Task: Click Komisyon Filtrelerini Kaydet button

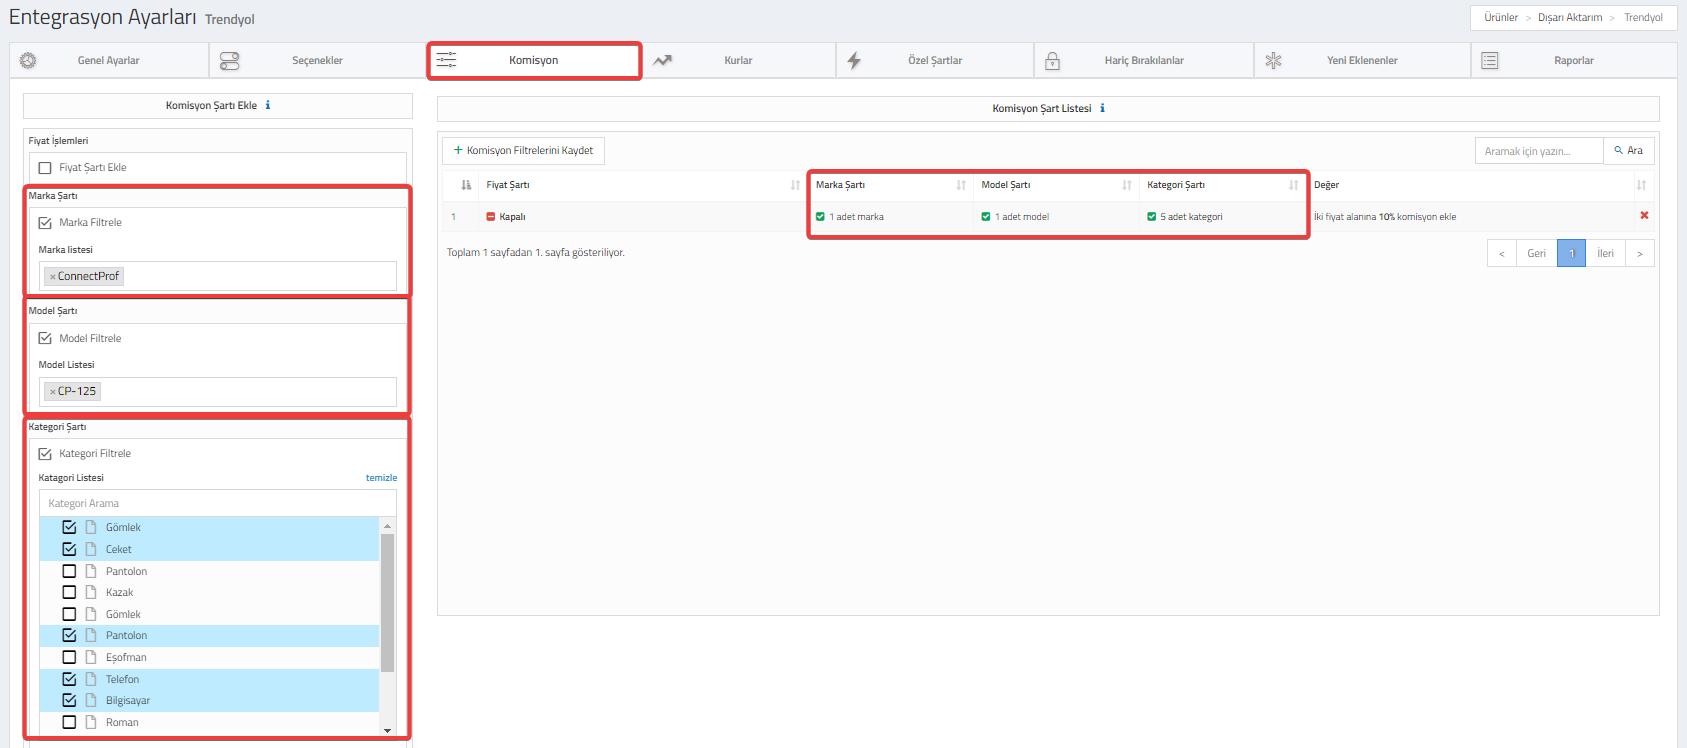Action: (523, 150)
